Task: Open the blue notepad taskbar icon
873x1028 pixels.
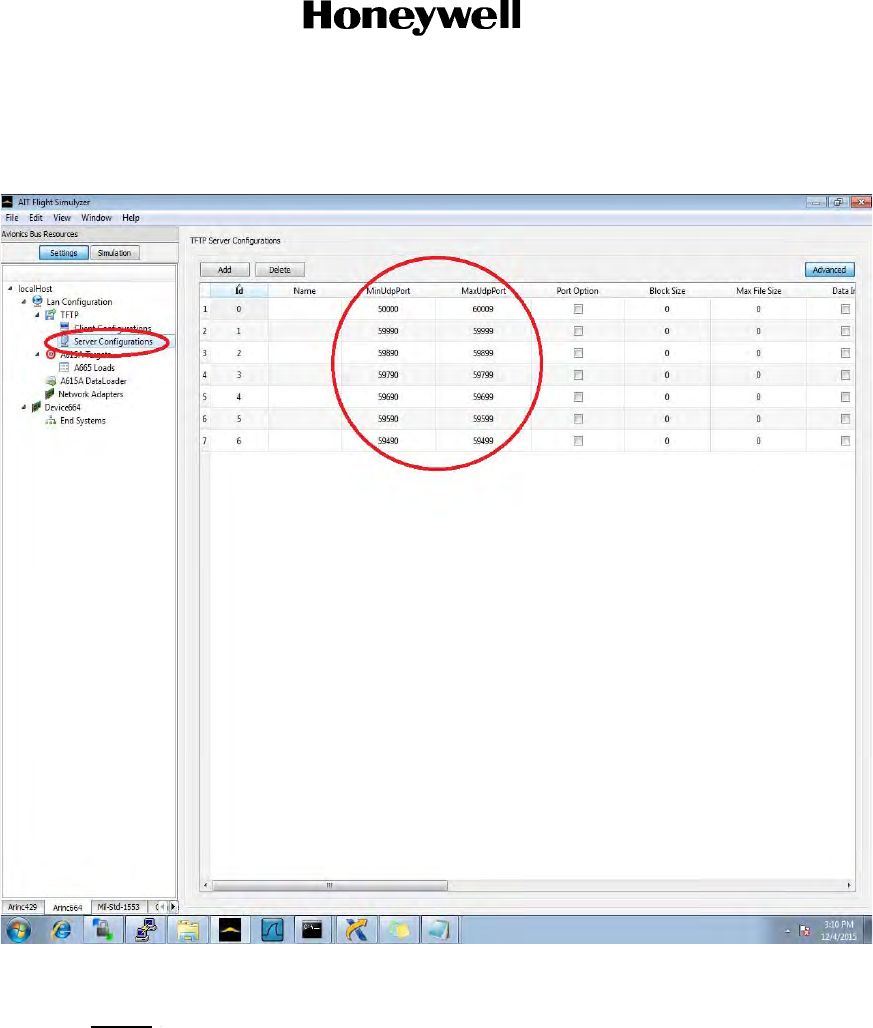Action: tap(439, 930)
